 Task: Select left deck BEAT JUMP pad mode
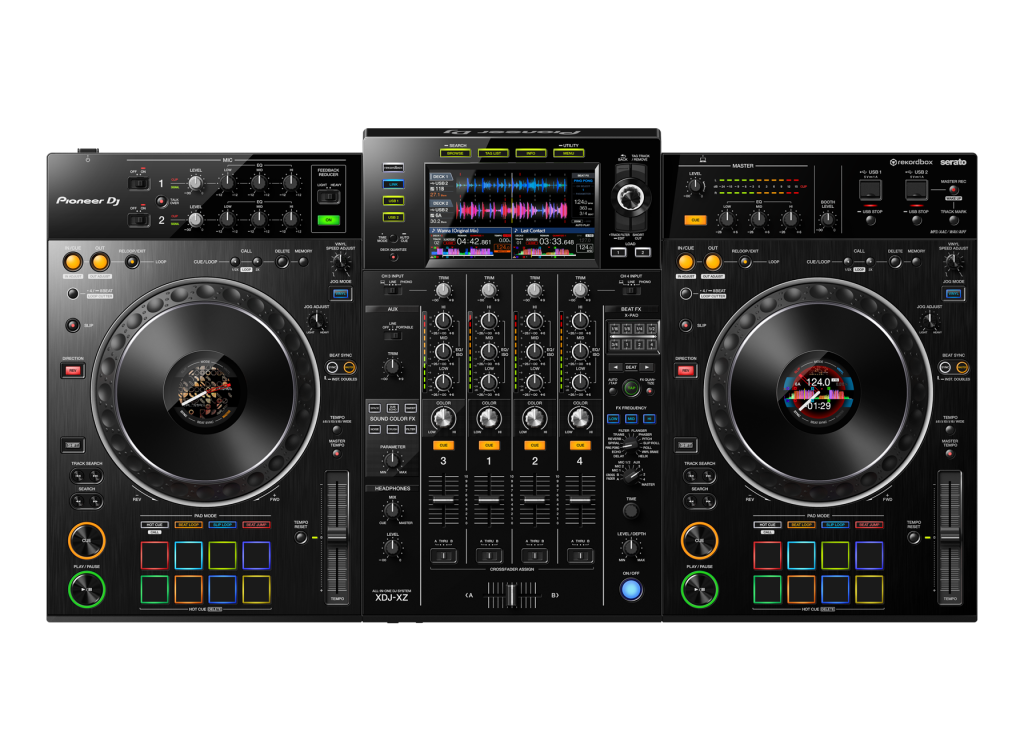coord(256,524)
